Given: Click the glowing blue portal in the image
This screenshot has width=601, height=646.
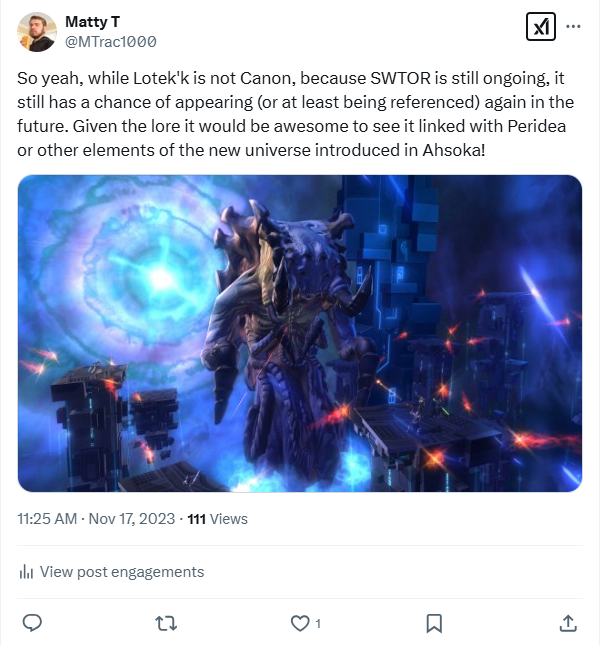Looking at the screenshot, I should coord(161,278).
